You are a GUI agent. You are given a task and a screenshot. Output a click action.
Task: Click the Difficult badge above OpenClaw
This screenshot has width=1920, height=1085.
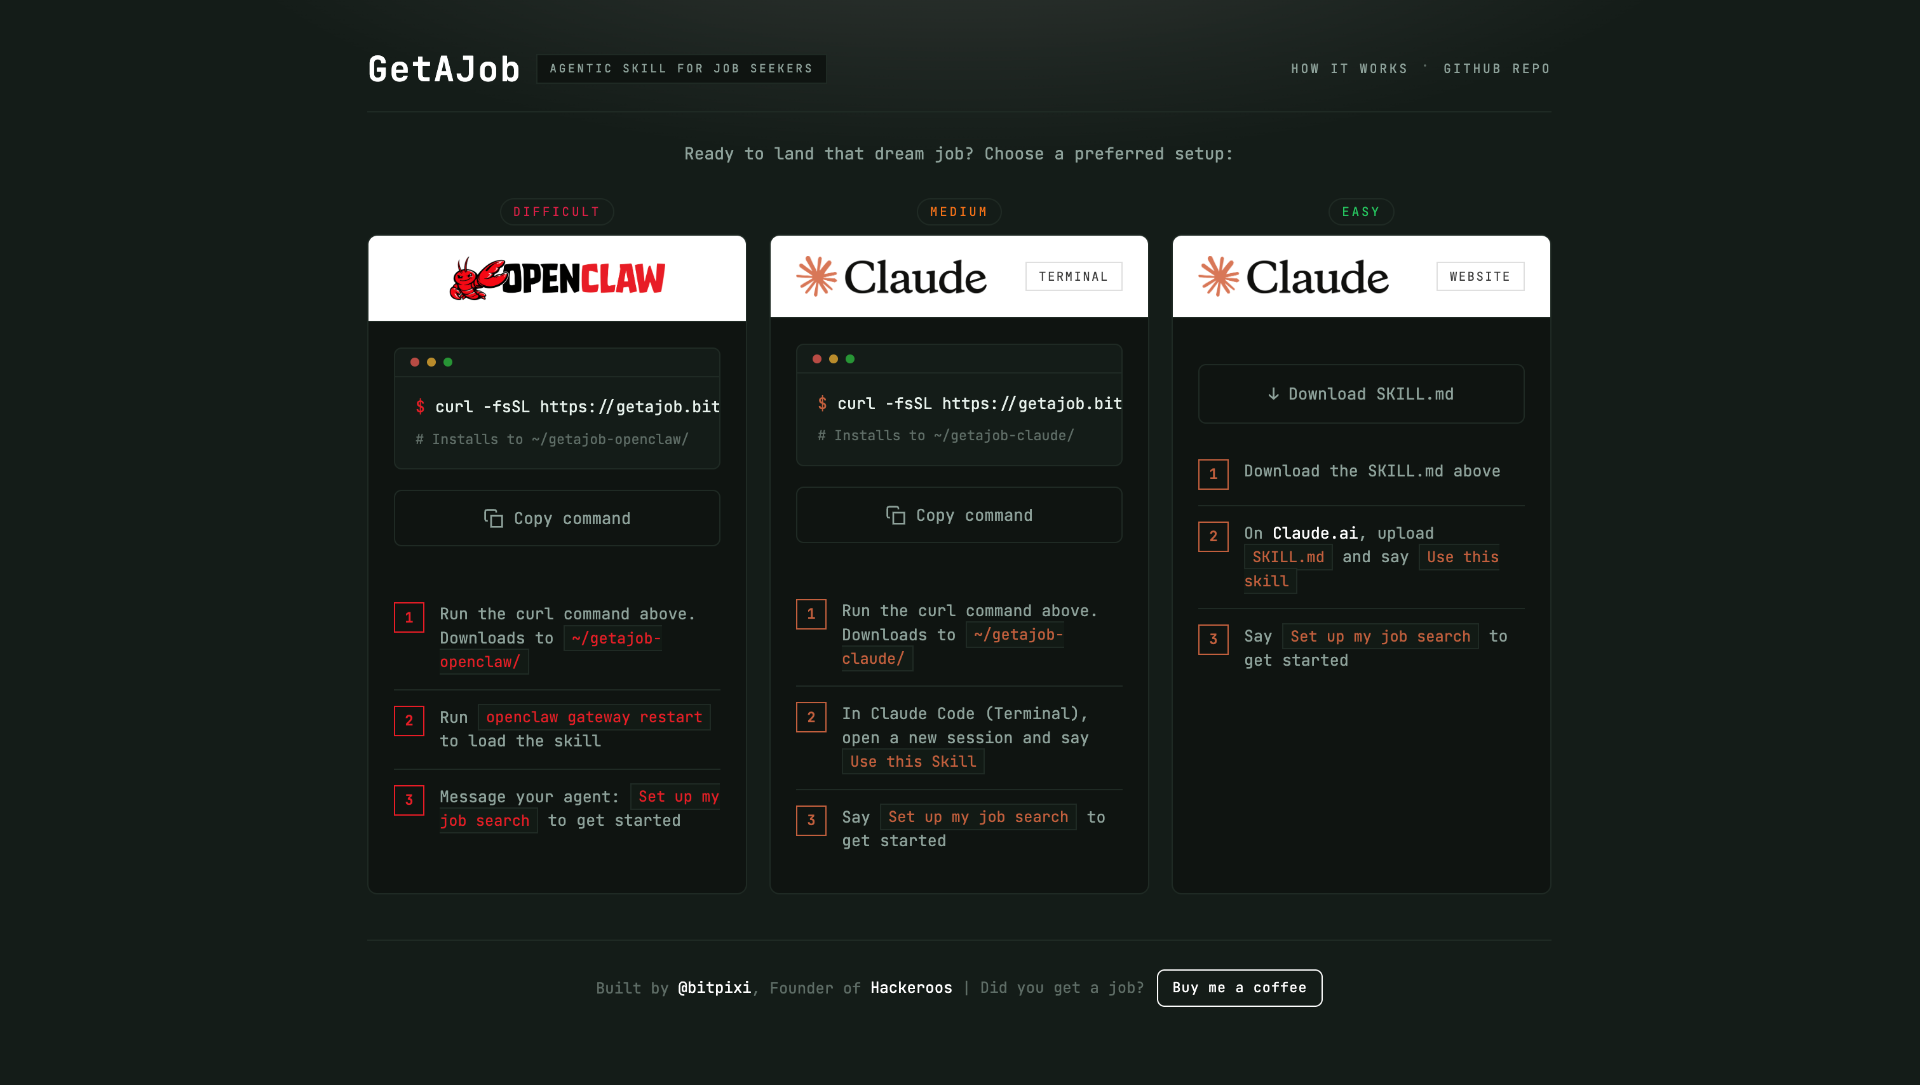[557, 212]
